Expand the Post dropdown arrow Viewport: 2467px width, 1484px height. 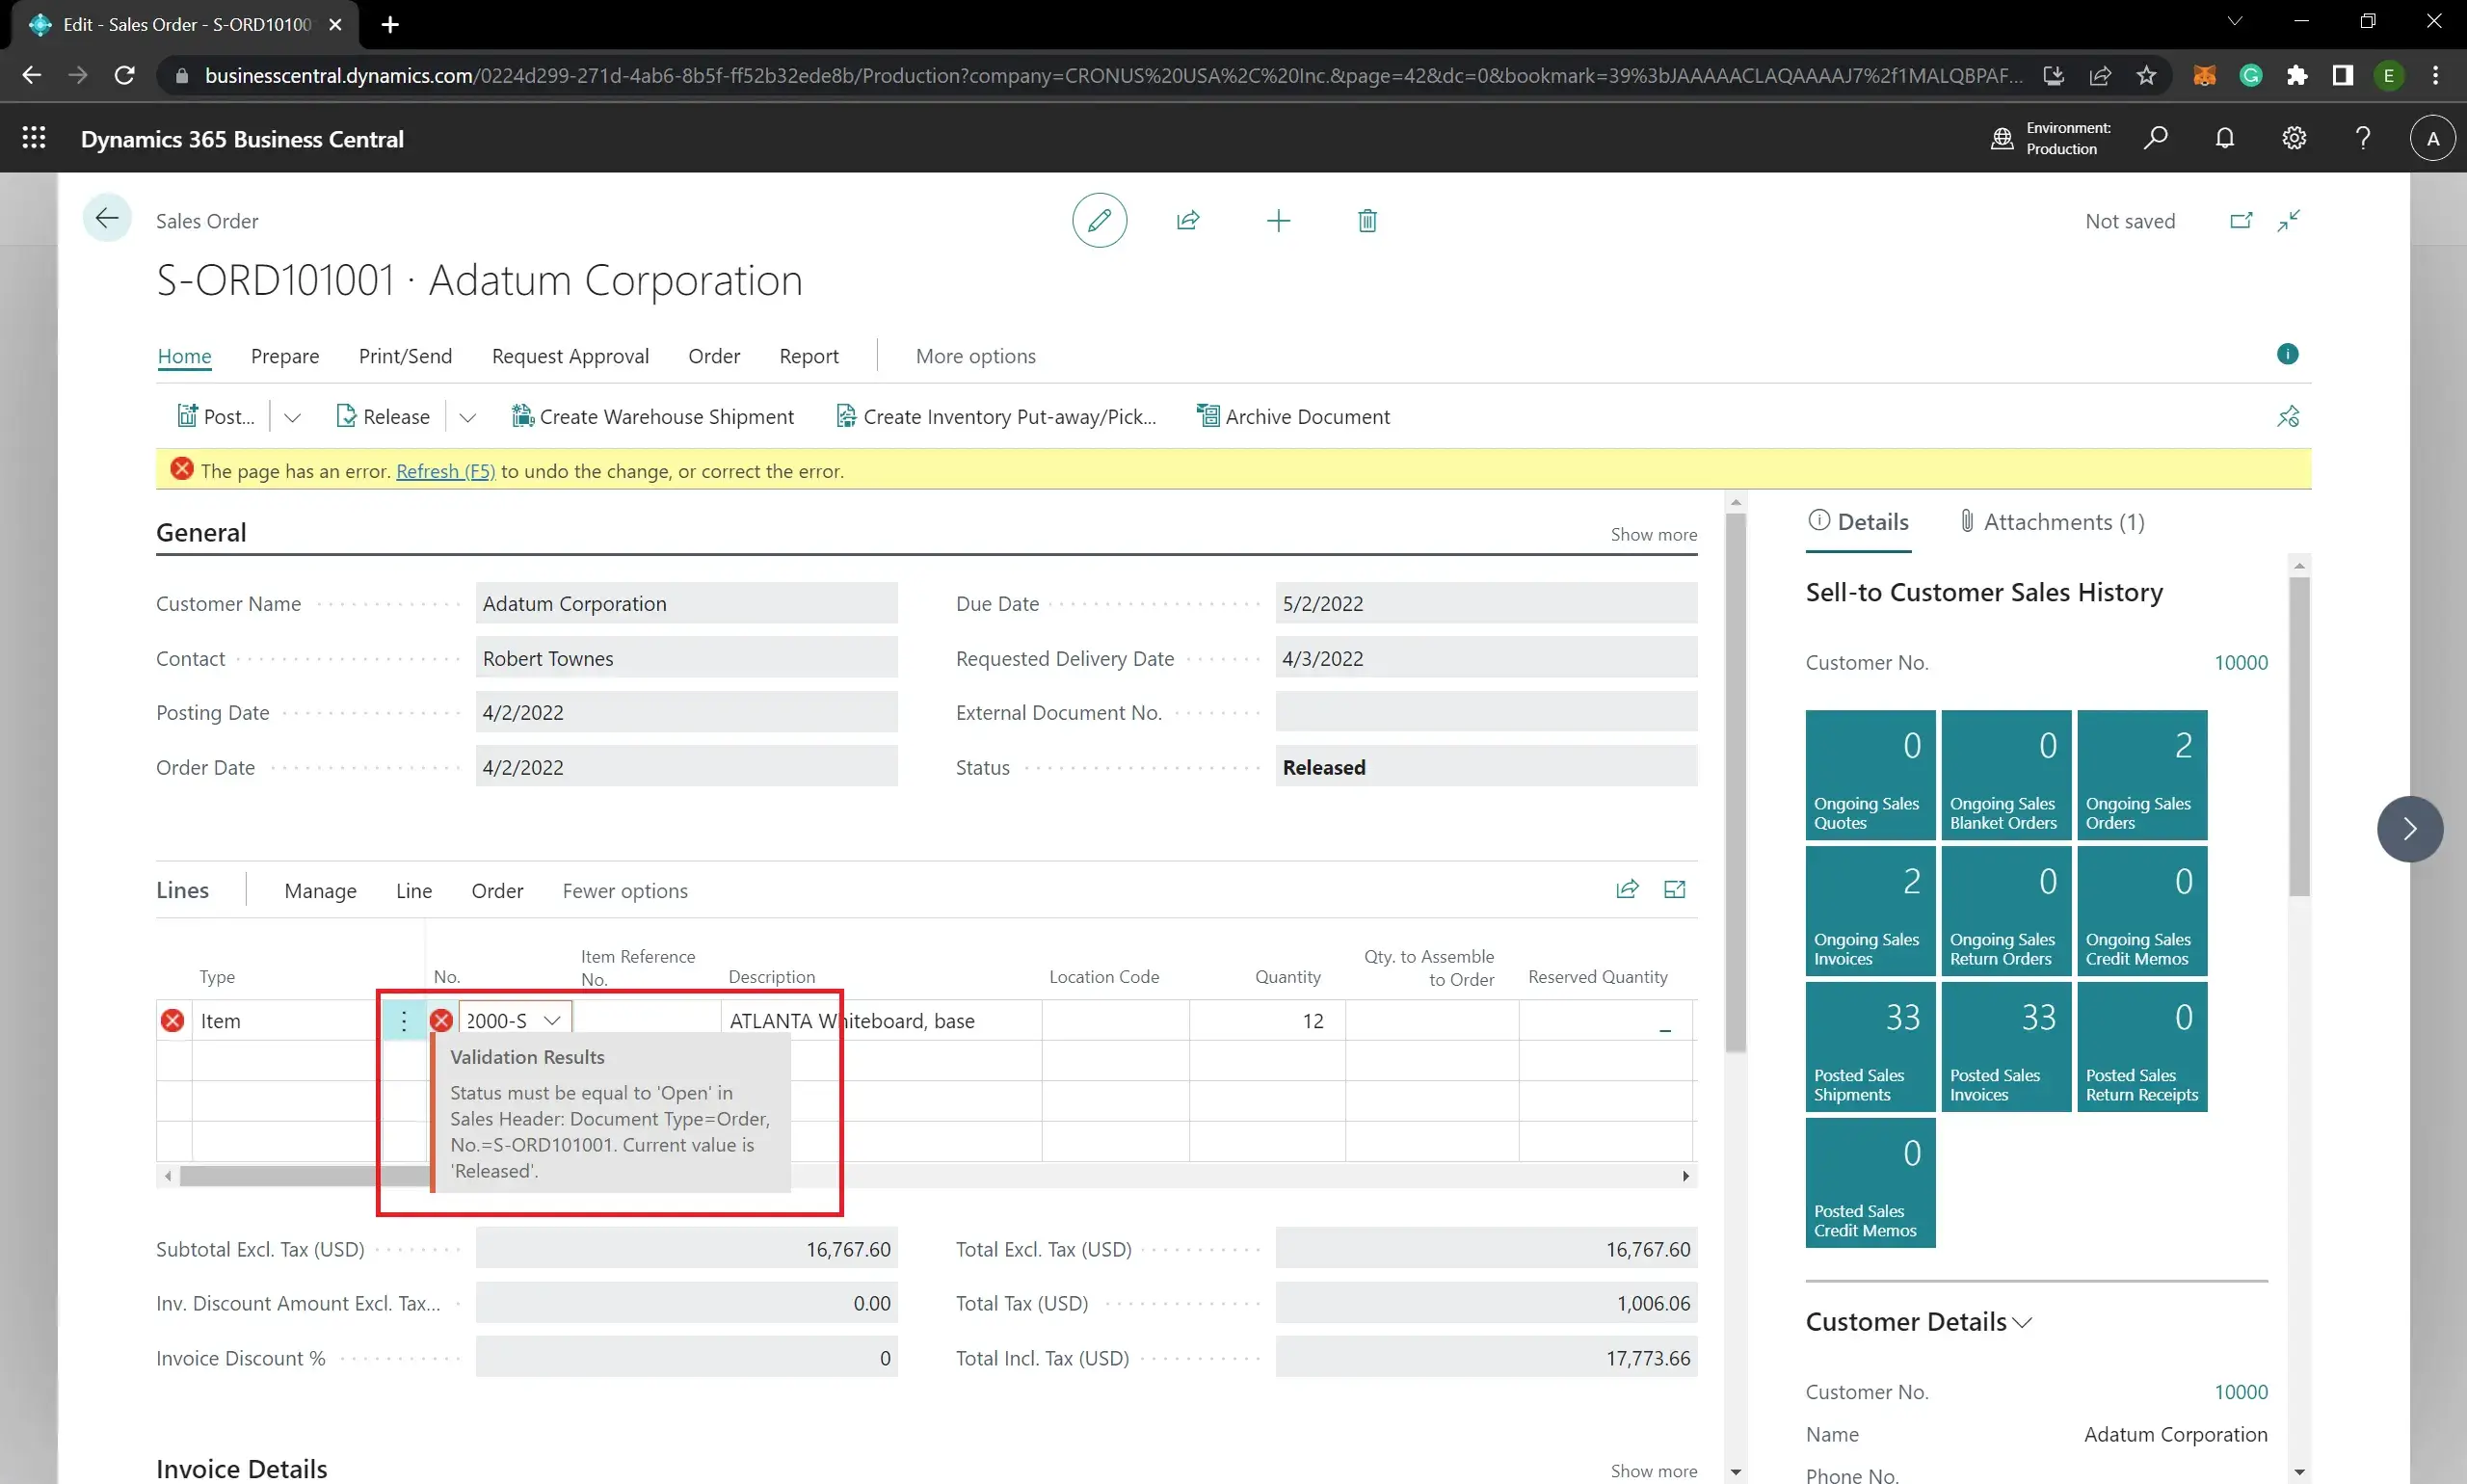click(x=292, y=417)
